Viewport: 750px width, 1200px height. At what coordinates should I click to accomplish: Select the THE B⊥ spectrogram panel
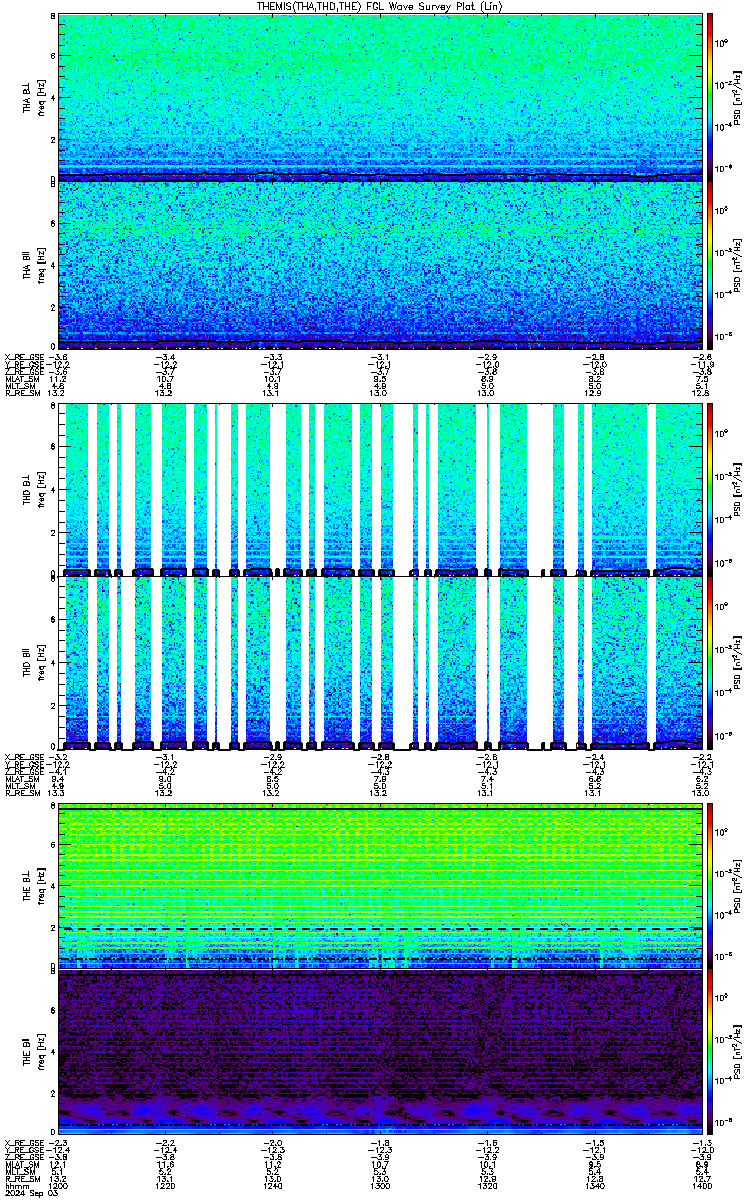(380, 886)
